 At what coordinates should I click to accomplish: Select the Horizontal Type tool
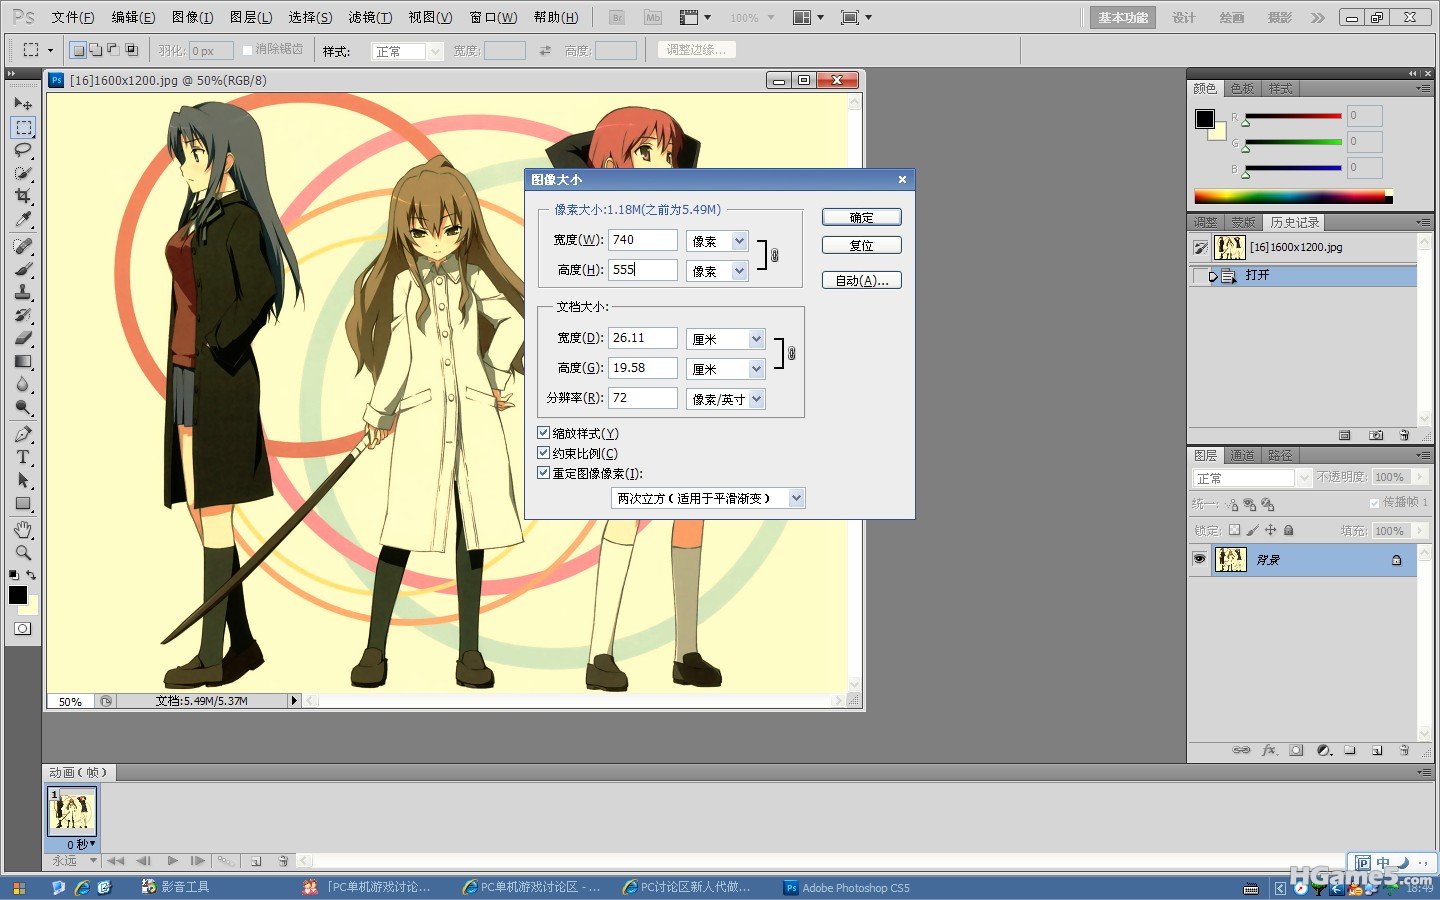click(23, 457)
